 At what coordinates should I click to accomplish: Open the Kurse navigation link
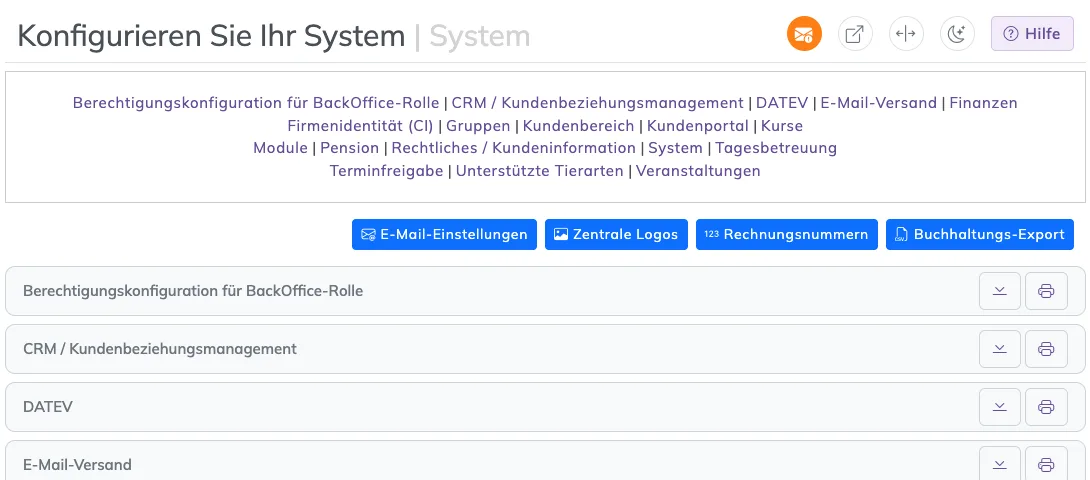point(782,126)
